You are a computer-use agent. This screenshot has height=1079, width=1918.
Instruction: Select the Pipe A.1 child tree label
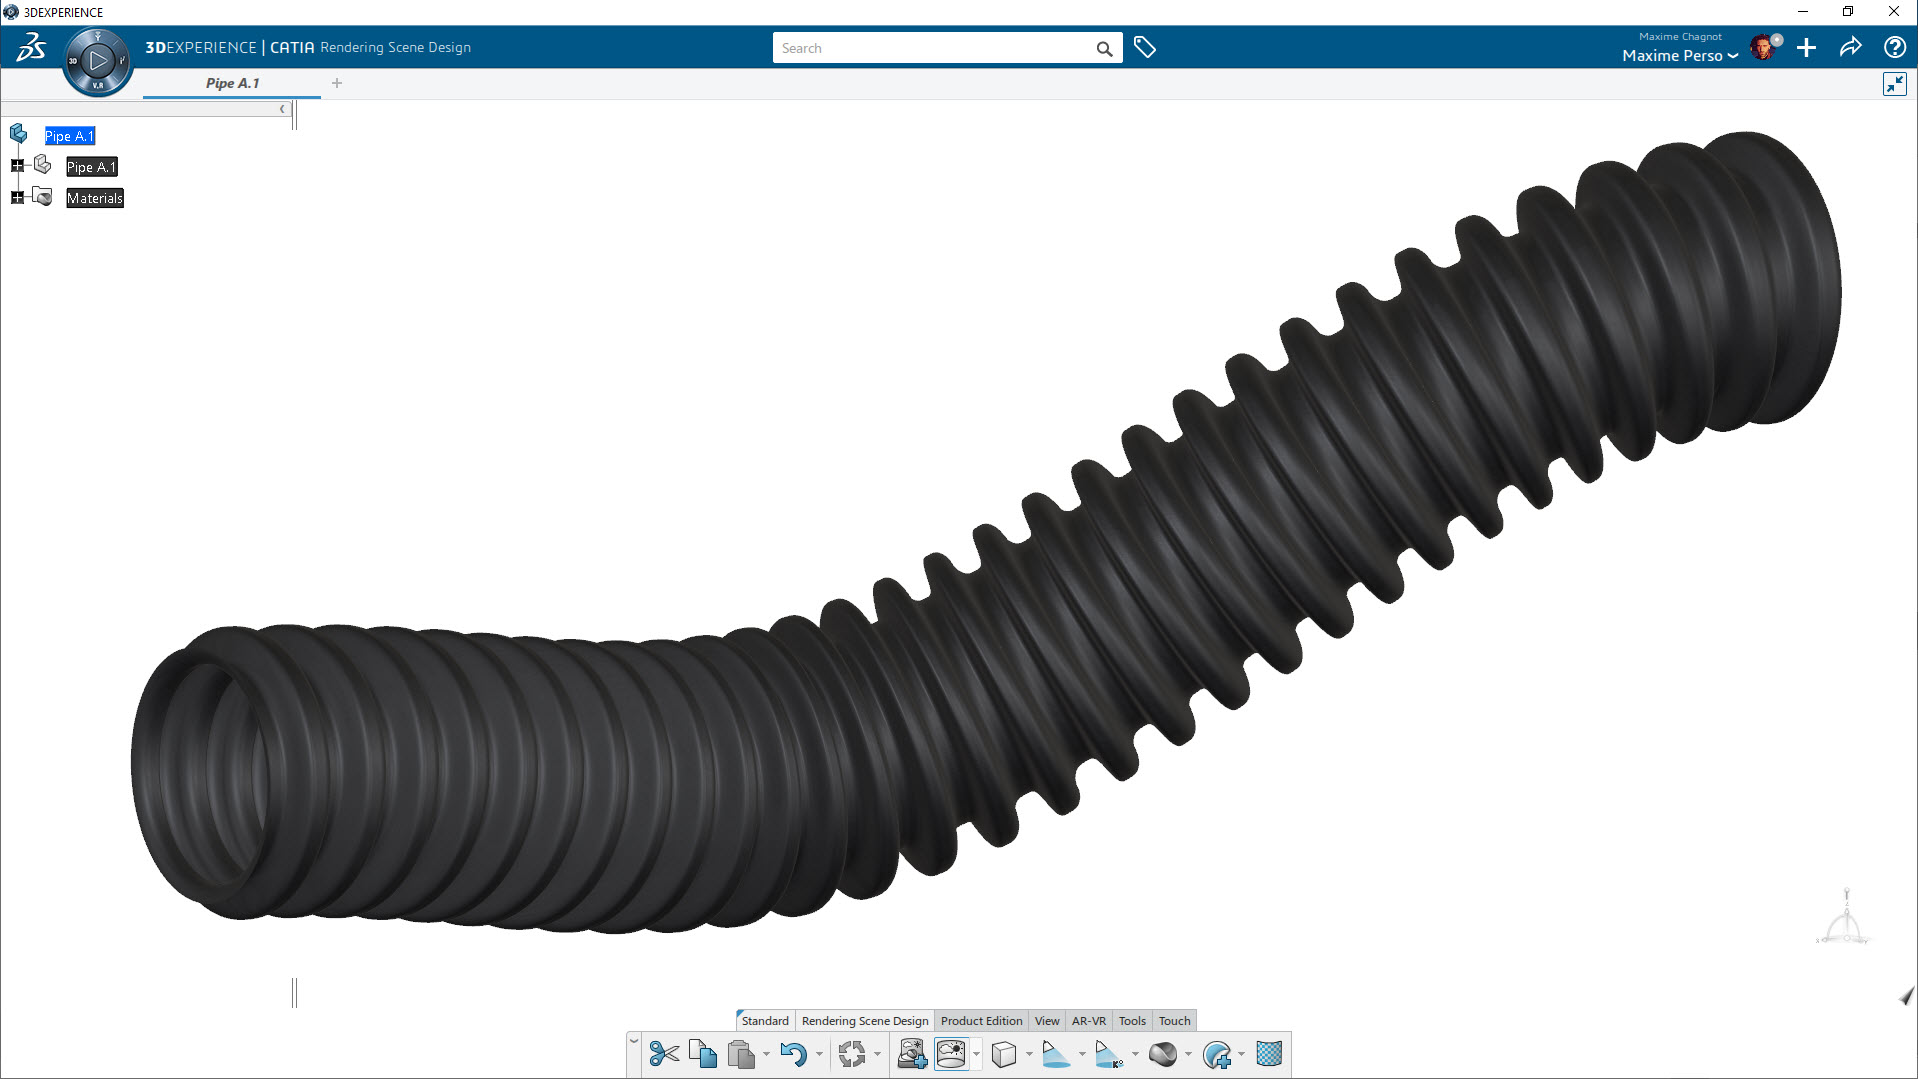(x=92, y=167)
